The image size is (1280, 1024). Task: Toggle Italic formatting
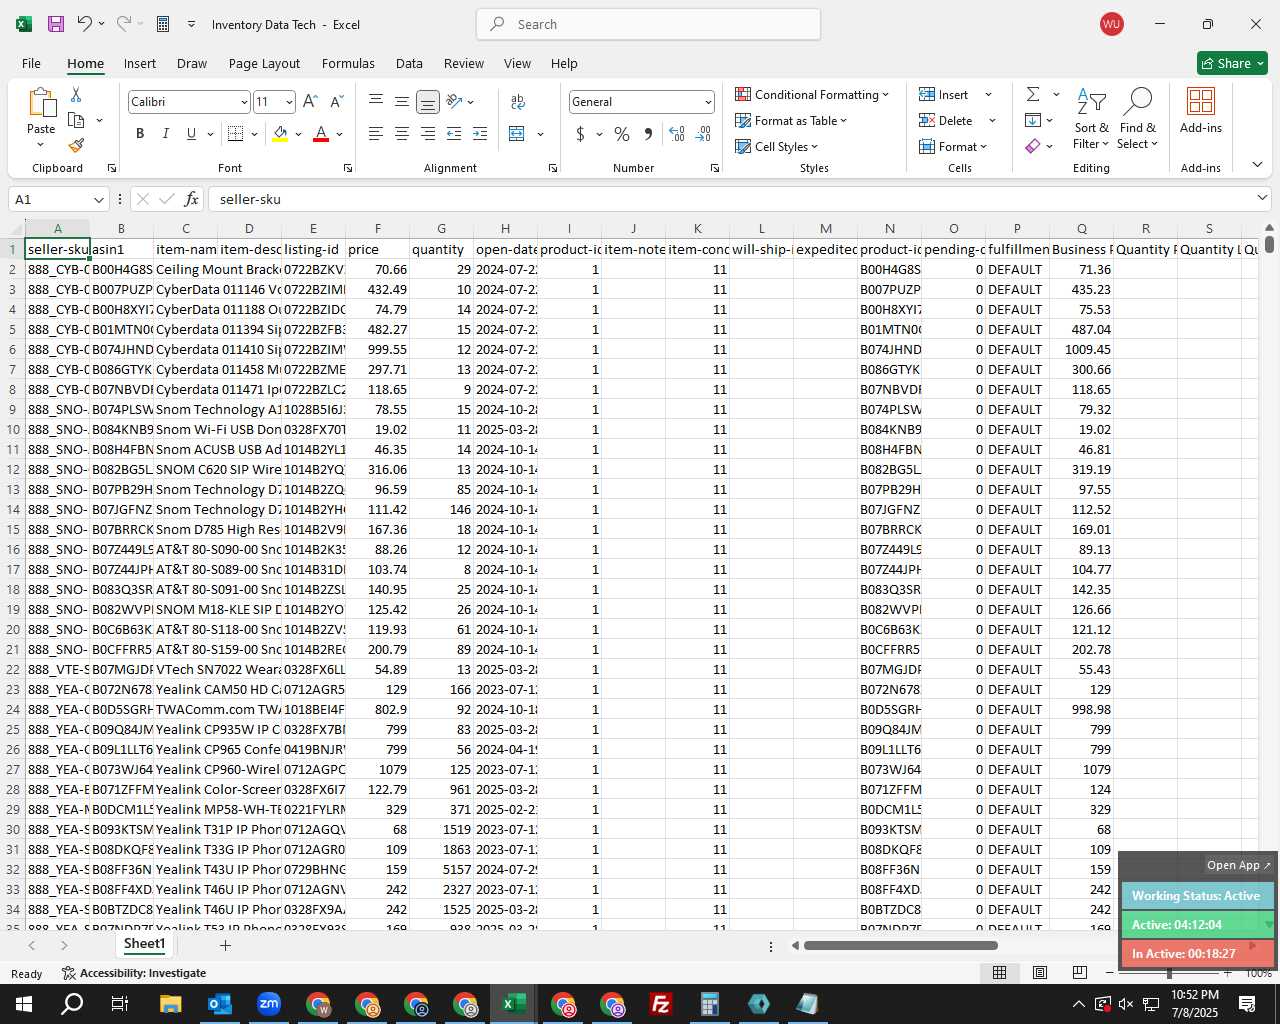pyautogui.click(x=165, y=134)
